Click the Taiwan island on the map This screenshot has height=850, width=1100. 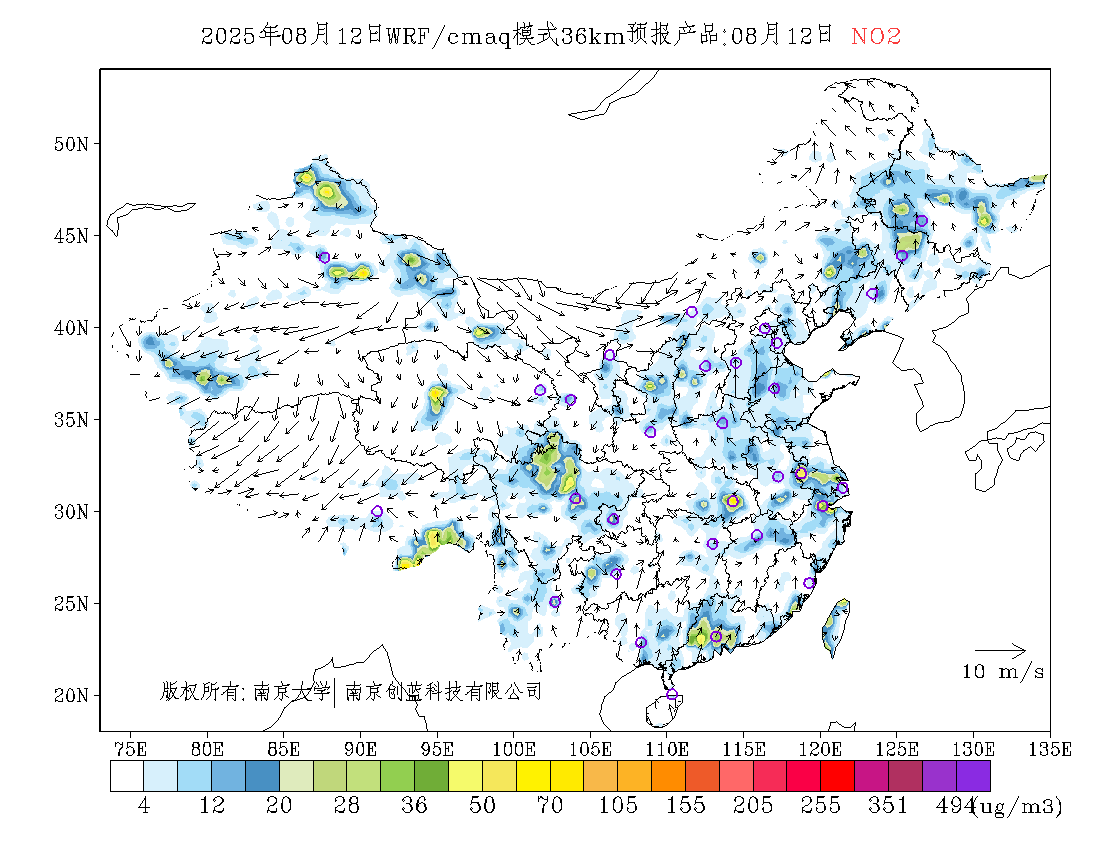tap(835, 626)
